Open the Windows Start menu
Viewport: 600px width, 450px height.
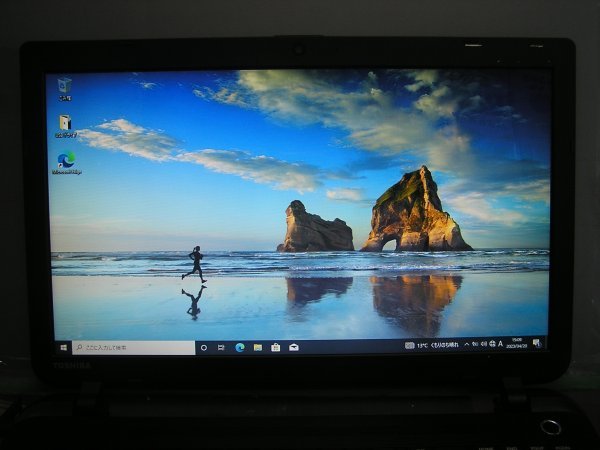click(64, 347)
